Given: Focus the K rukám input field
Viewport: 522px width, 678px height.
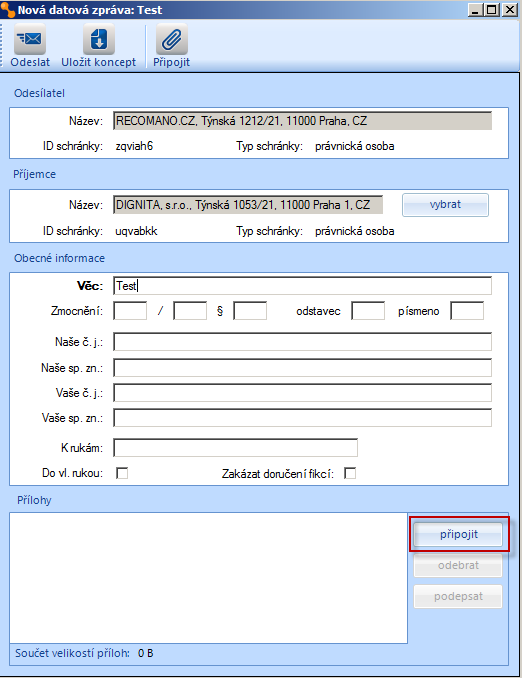Looking at the screenshot, I should pos(235,448).
